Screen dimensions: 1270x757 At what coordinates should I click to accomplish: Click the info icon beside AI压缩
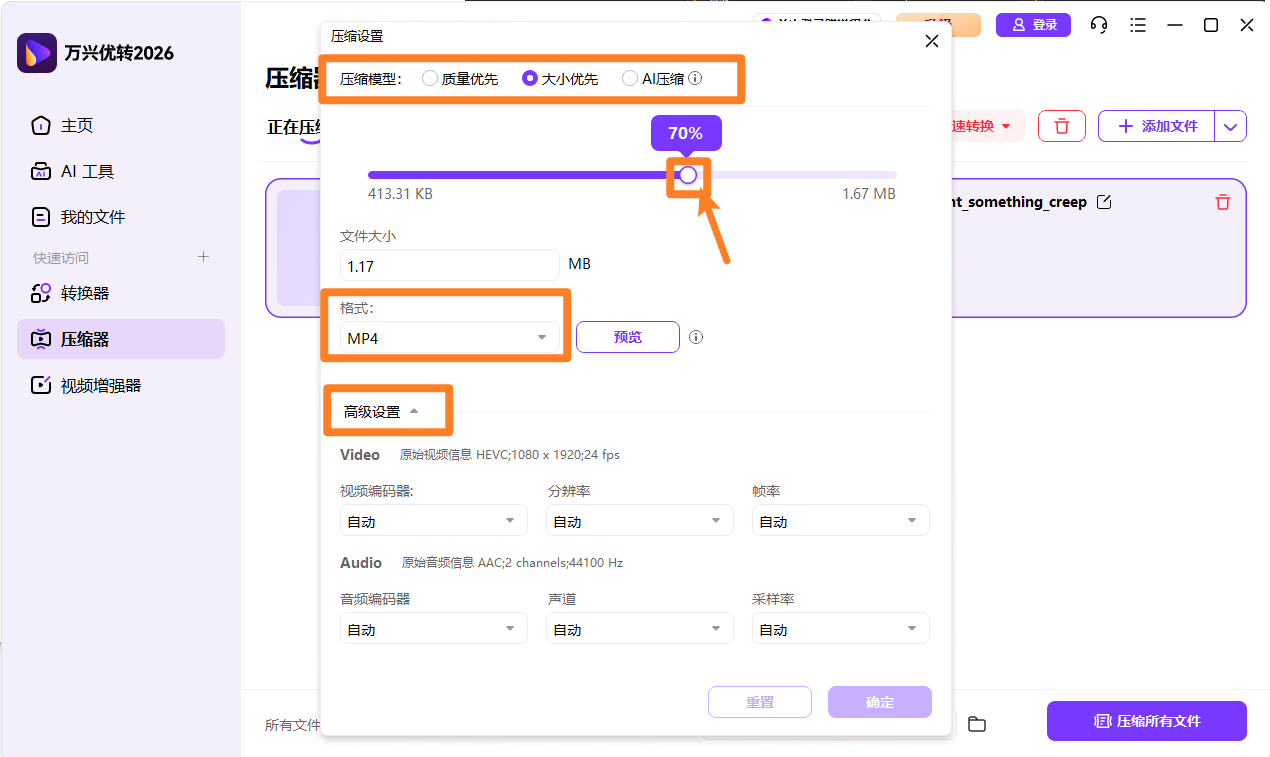pyautogui.click(x=695, y=78)
